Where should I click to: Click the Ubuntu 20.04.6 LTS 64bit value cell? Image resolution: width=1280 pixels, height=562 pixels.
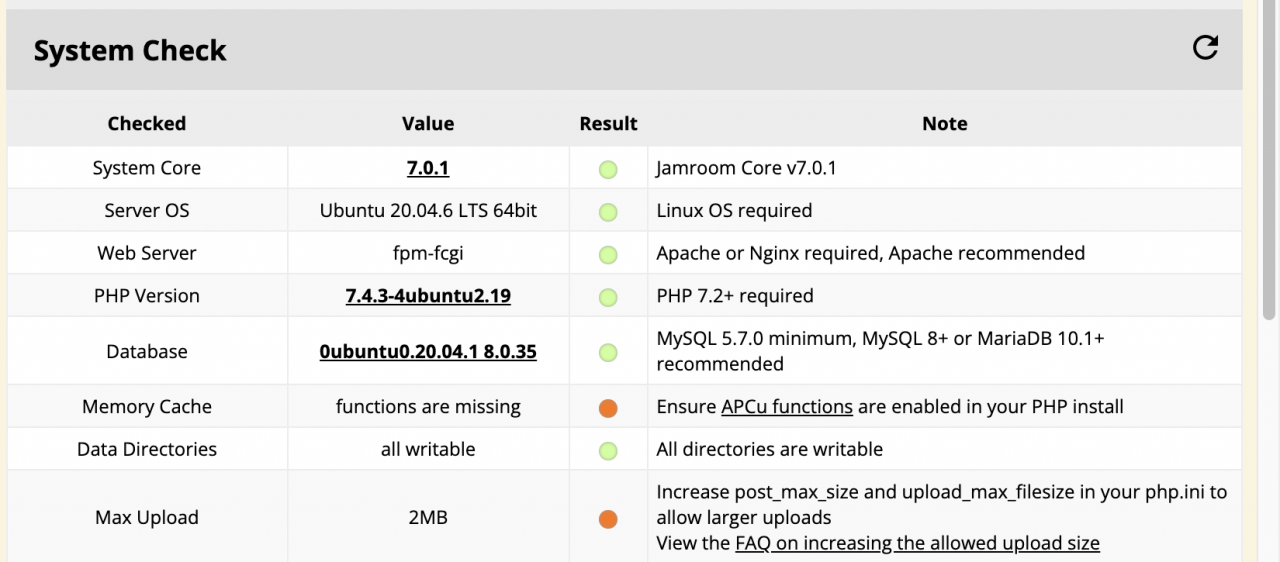point(428,211)
